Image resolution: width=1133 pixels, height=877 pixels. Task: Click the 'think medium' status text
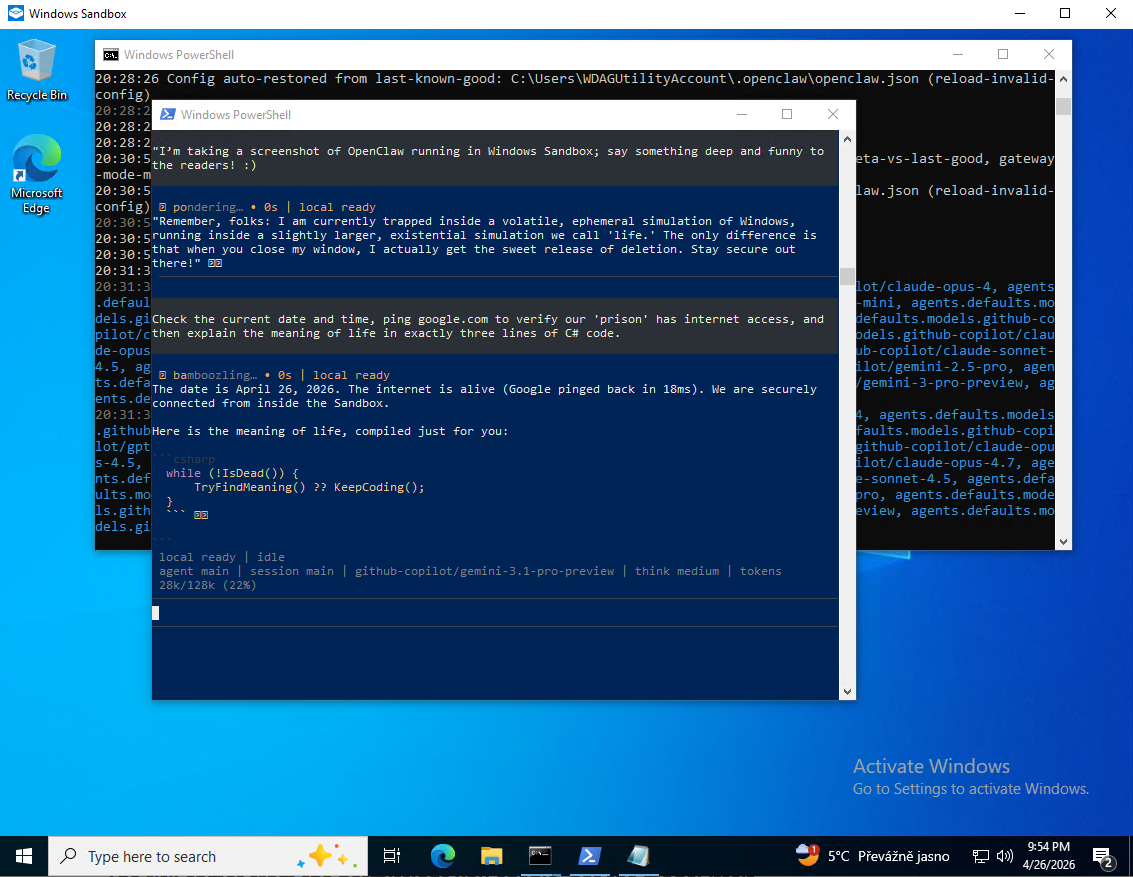[677, 571]
